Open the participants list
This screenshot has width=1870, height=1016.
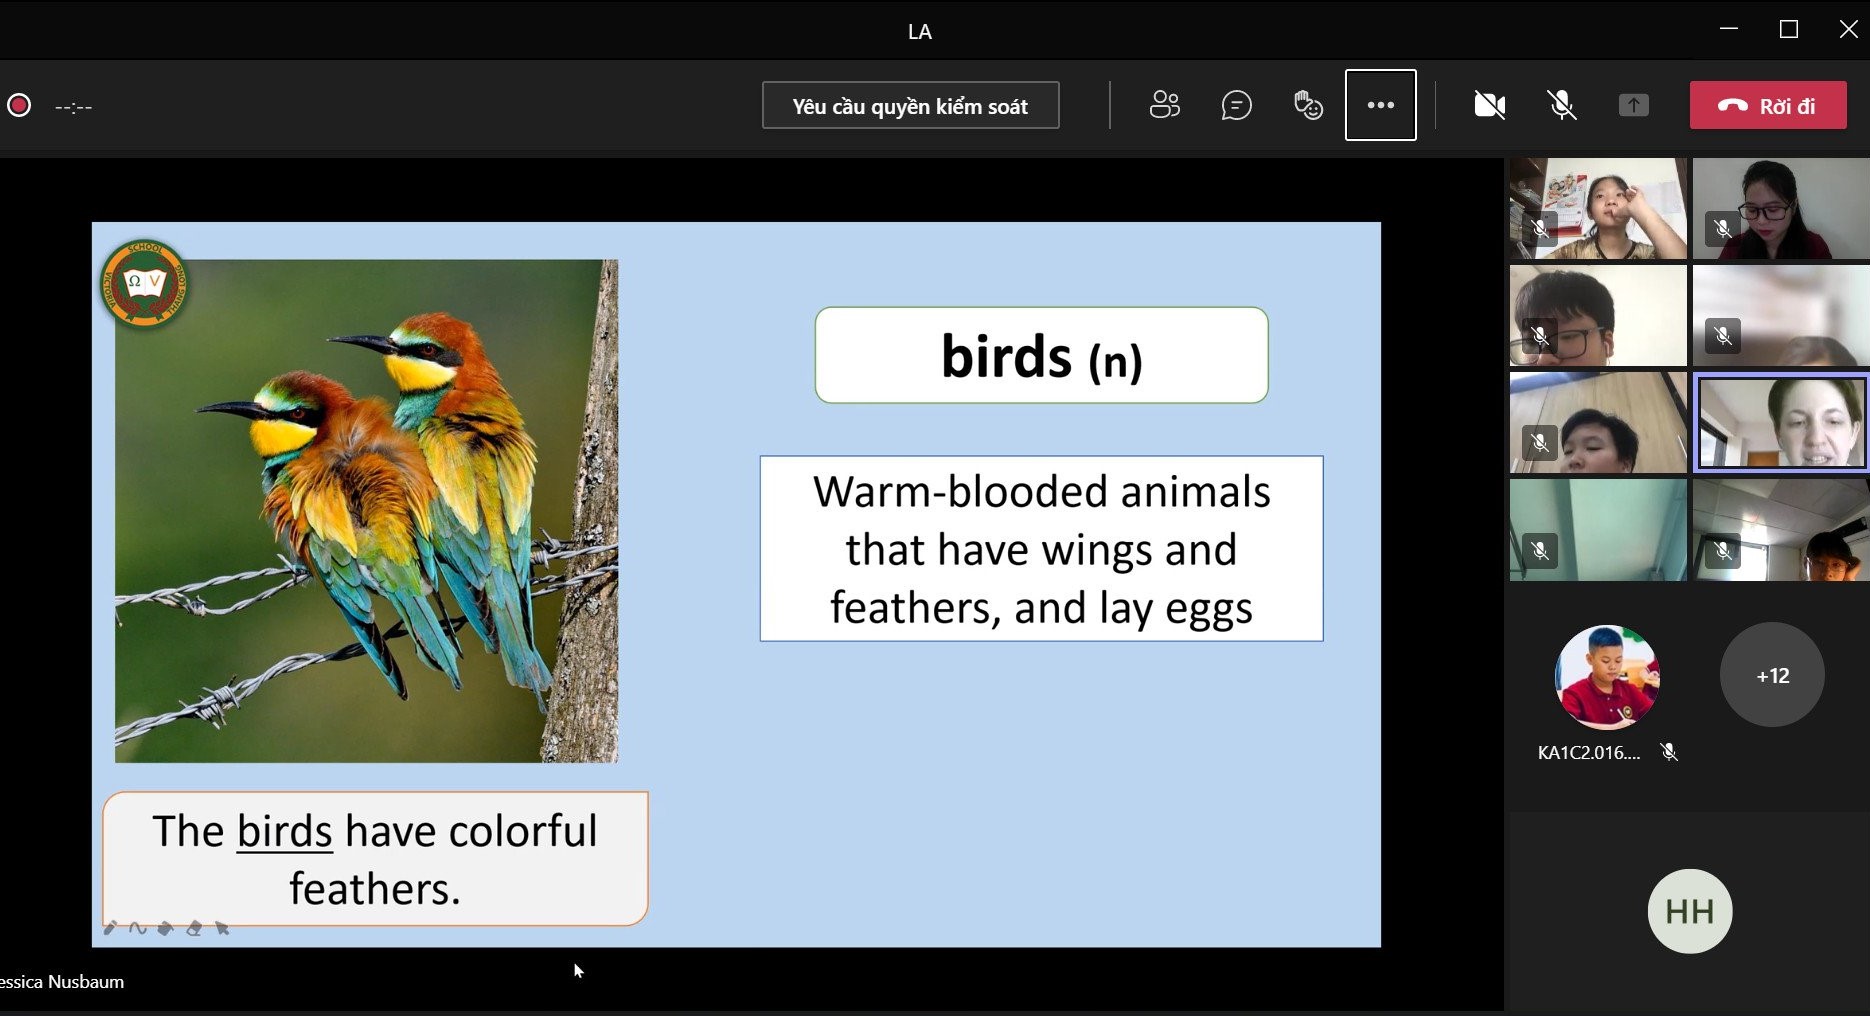(1164, 105)
